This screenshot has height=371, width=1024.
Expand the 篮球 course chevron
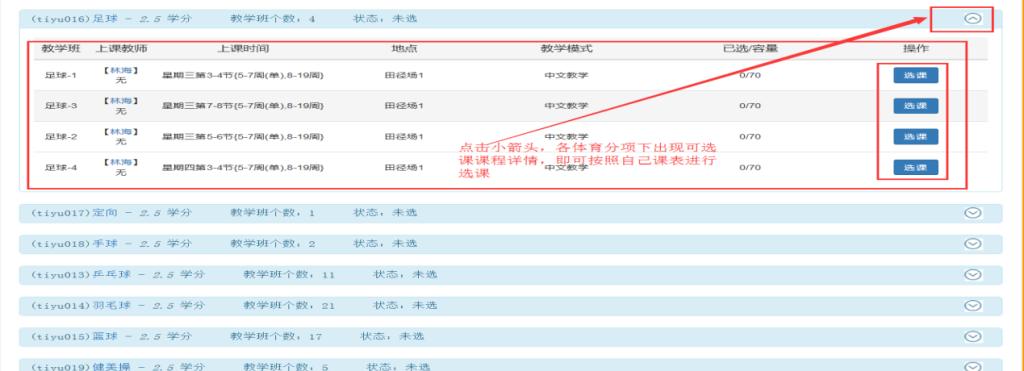pos(972,336)
